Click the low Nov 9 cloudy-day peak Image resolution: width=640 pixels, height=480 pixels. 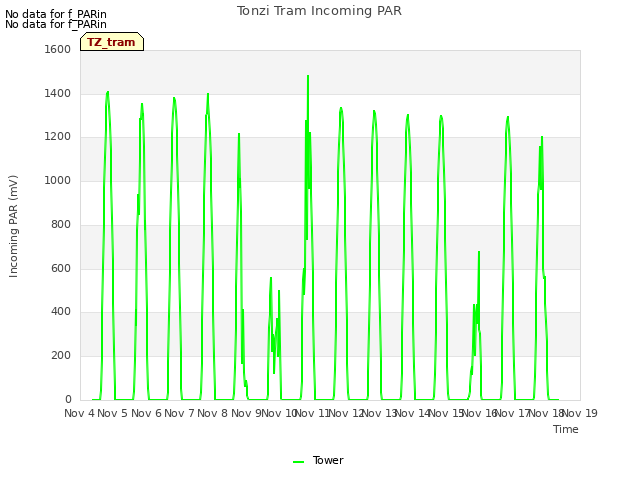pyautogui.click(x=271, y=278)
